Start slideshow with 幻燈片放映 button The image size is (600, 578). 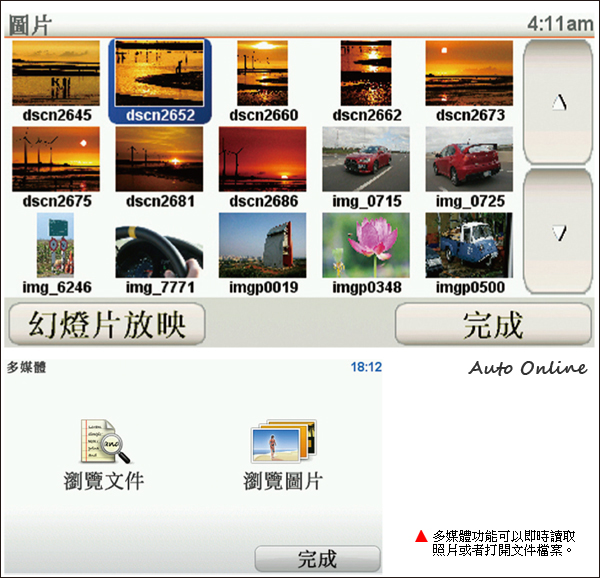pyautogui.click(x=105, y=324)
